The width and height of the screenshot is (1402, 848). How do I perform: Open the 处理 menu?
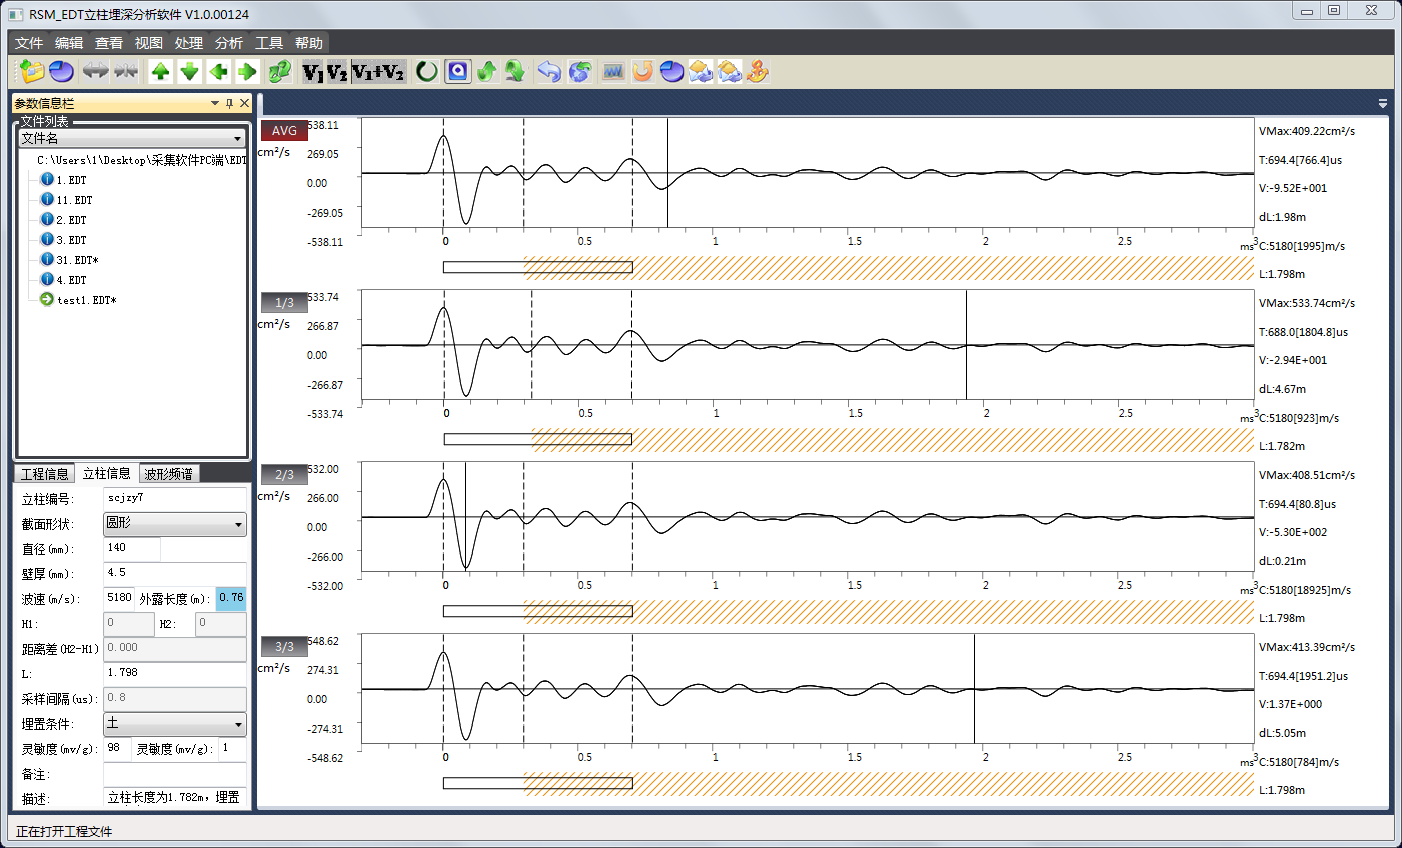(189, 43)
